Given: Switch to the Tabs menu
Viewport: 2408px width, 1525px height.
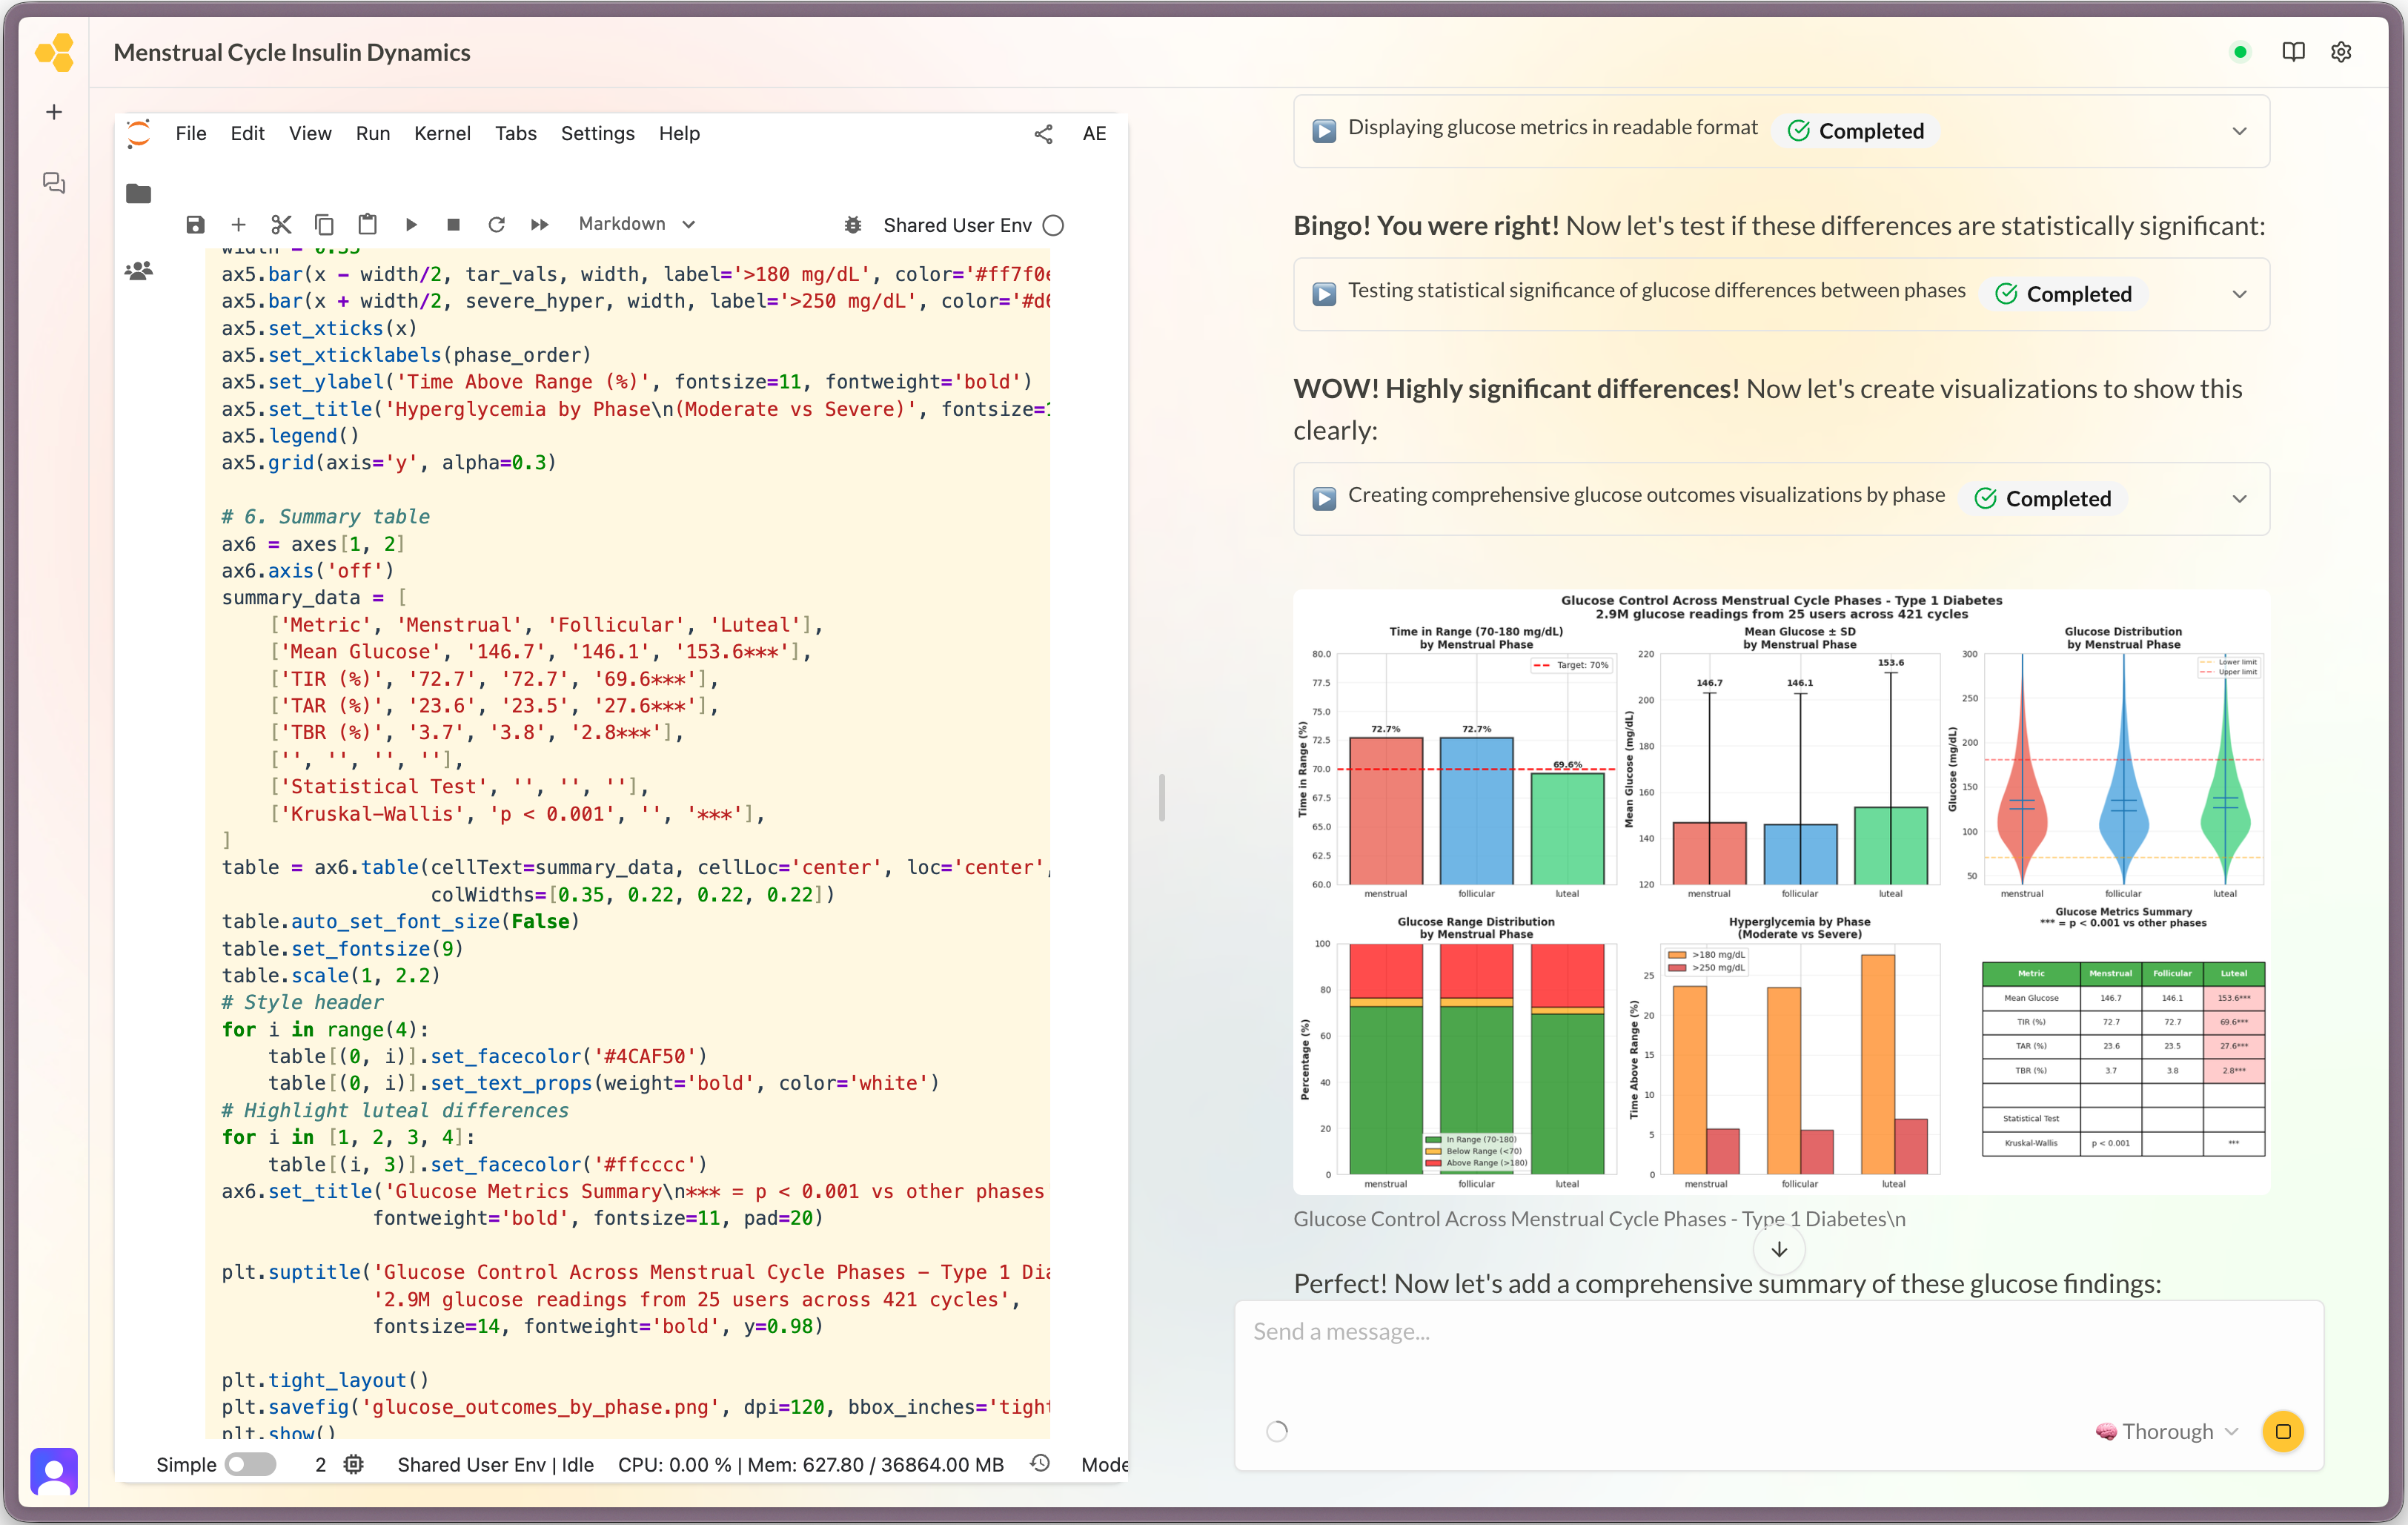Looking at the screenshot, I should (x=515, y=133).
